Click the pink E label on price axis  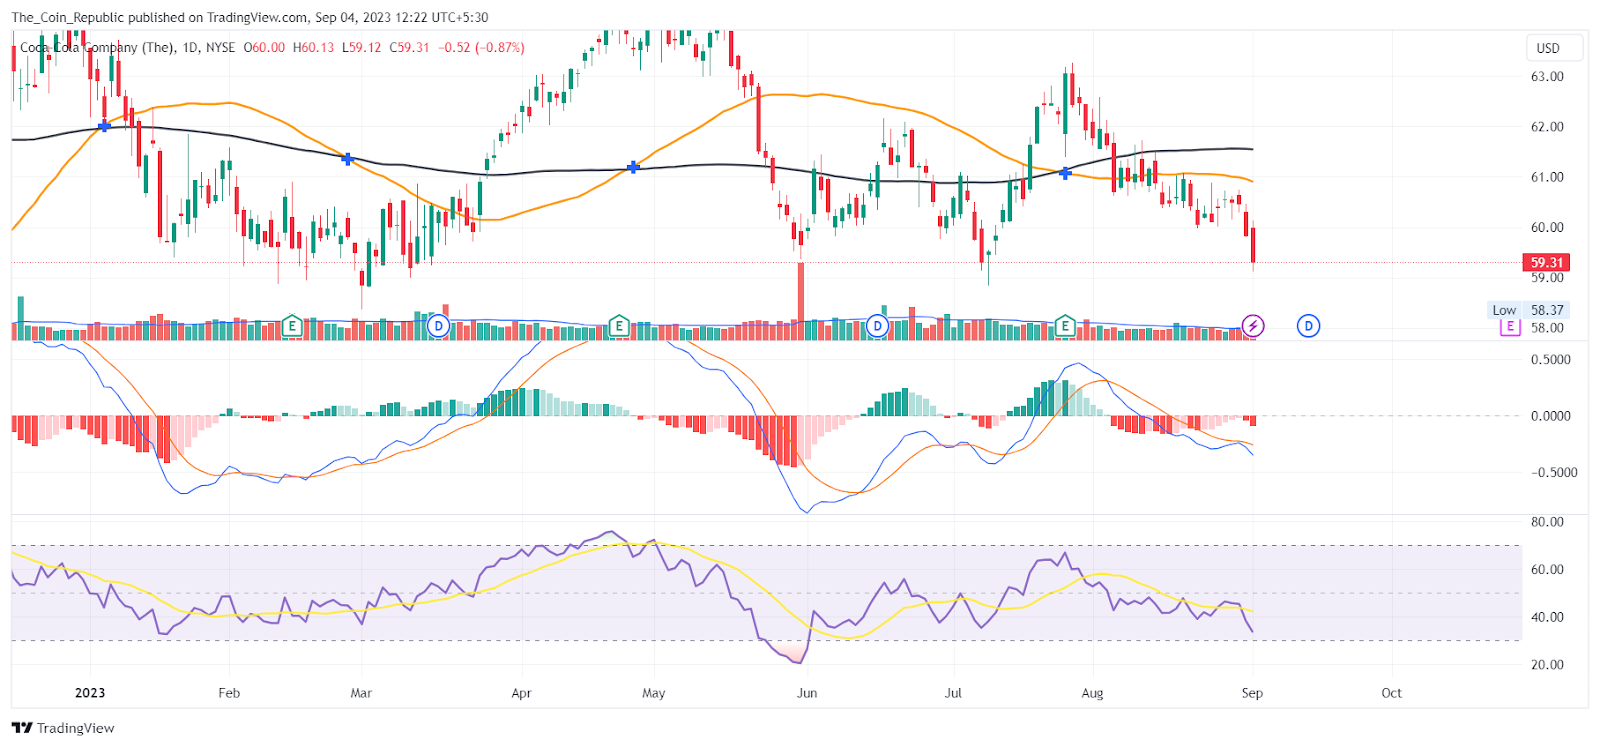(x=1509, y=327)
